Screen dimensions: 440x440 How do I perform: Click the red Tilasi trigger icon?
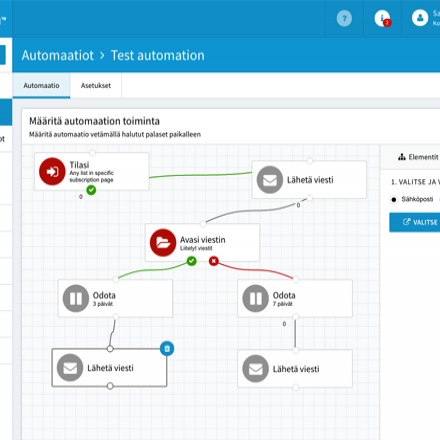52,171
